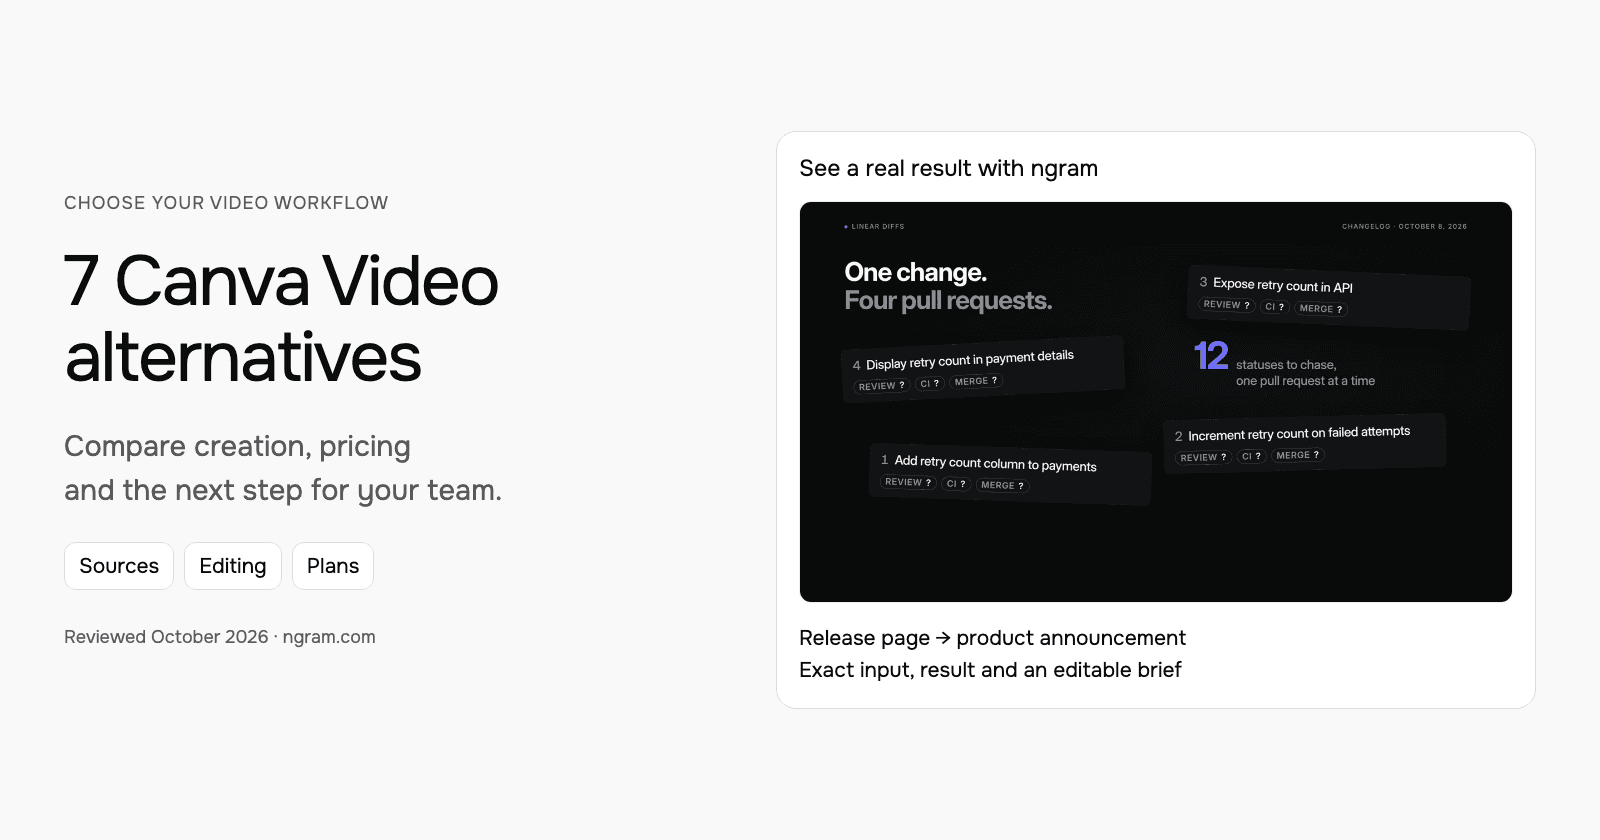The image size is (1600, 840).
Task: Open the Plans chip
Action: [333, 566]
